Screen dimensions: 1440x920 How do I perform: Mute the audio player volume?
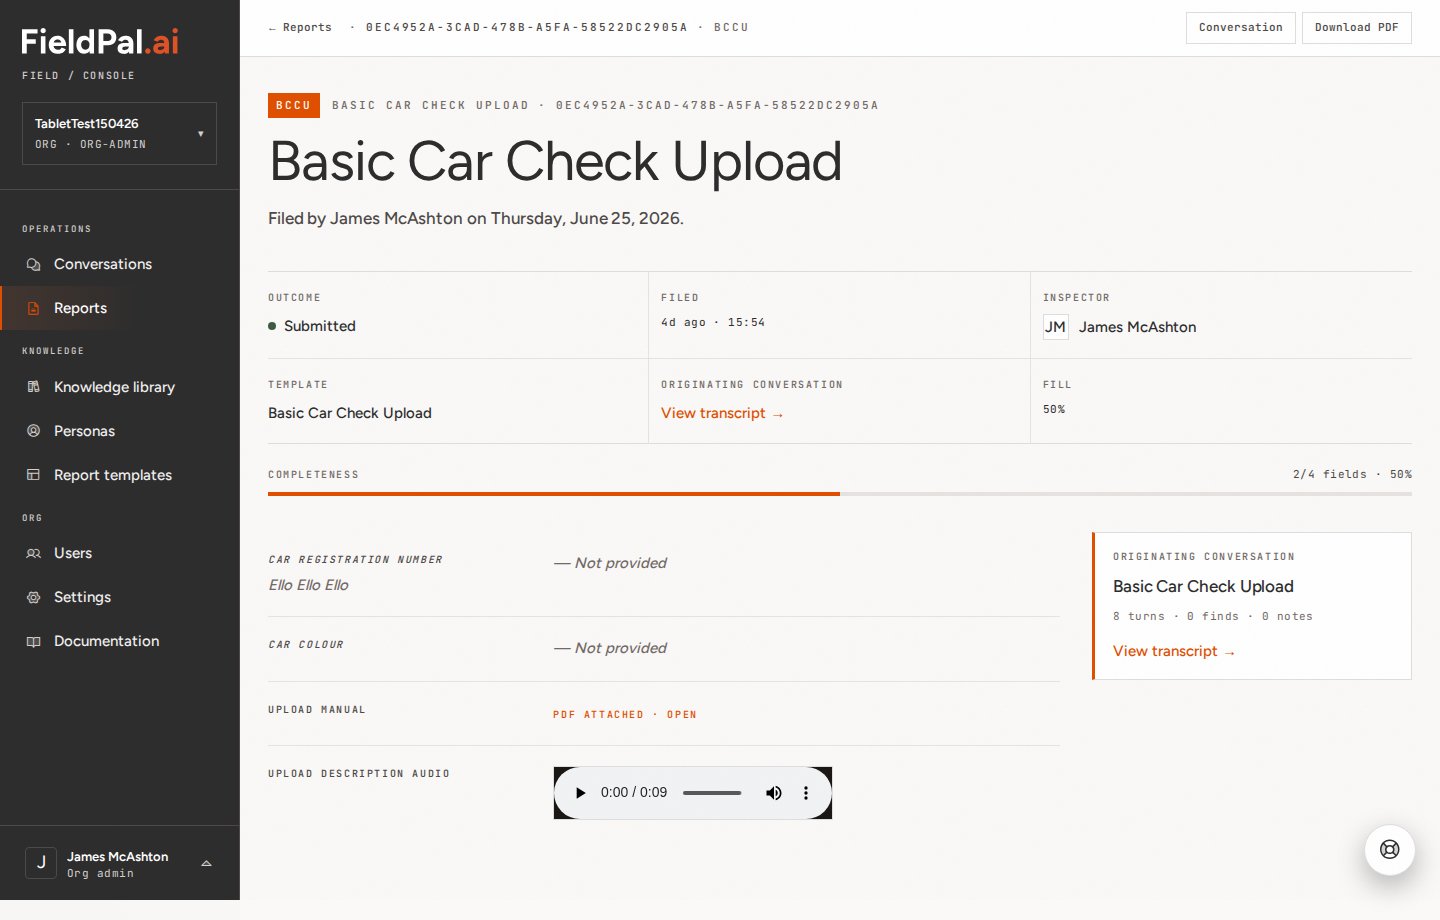[773, 793]
